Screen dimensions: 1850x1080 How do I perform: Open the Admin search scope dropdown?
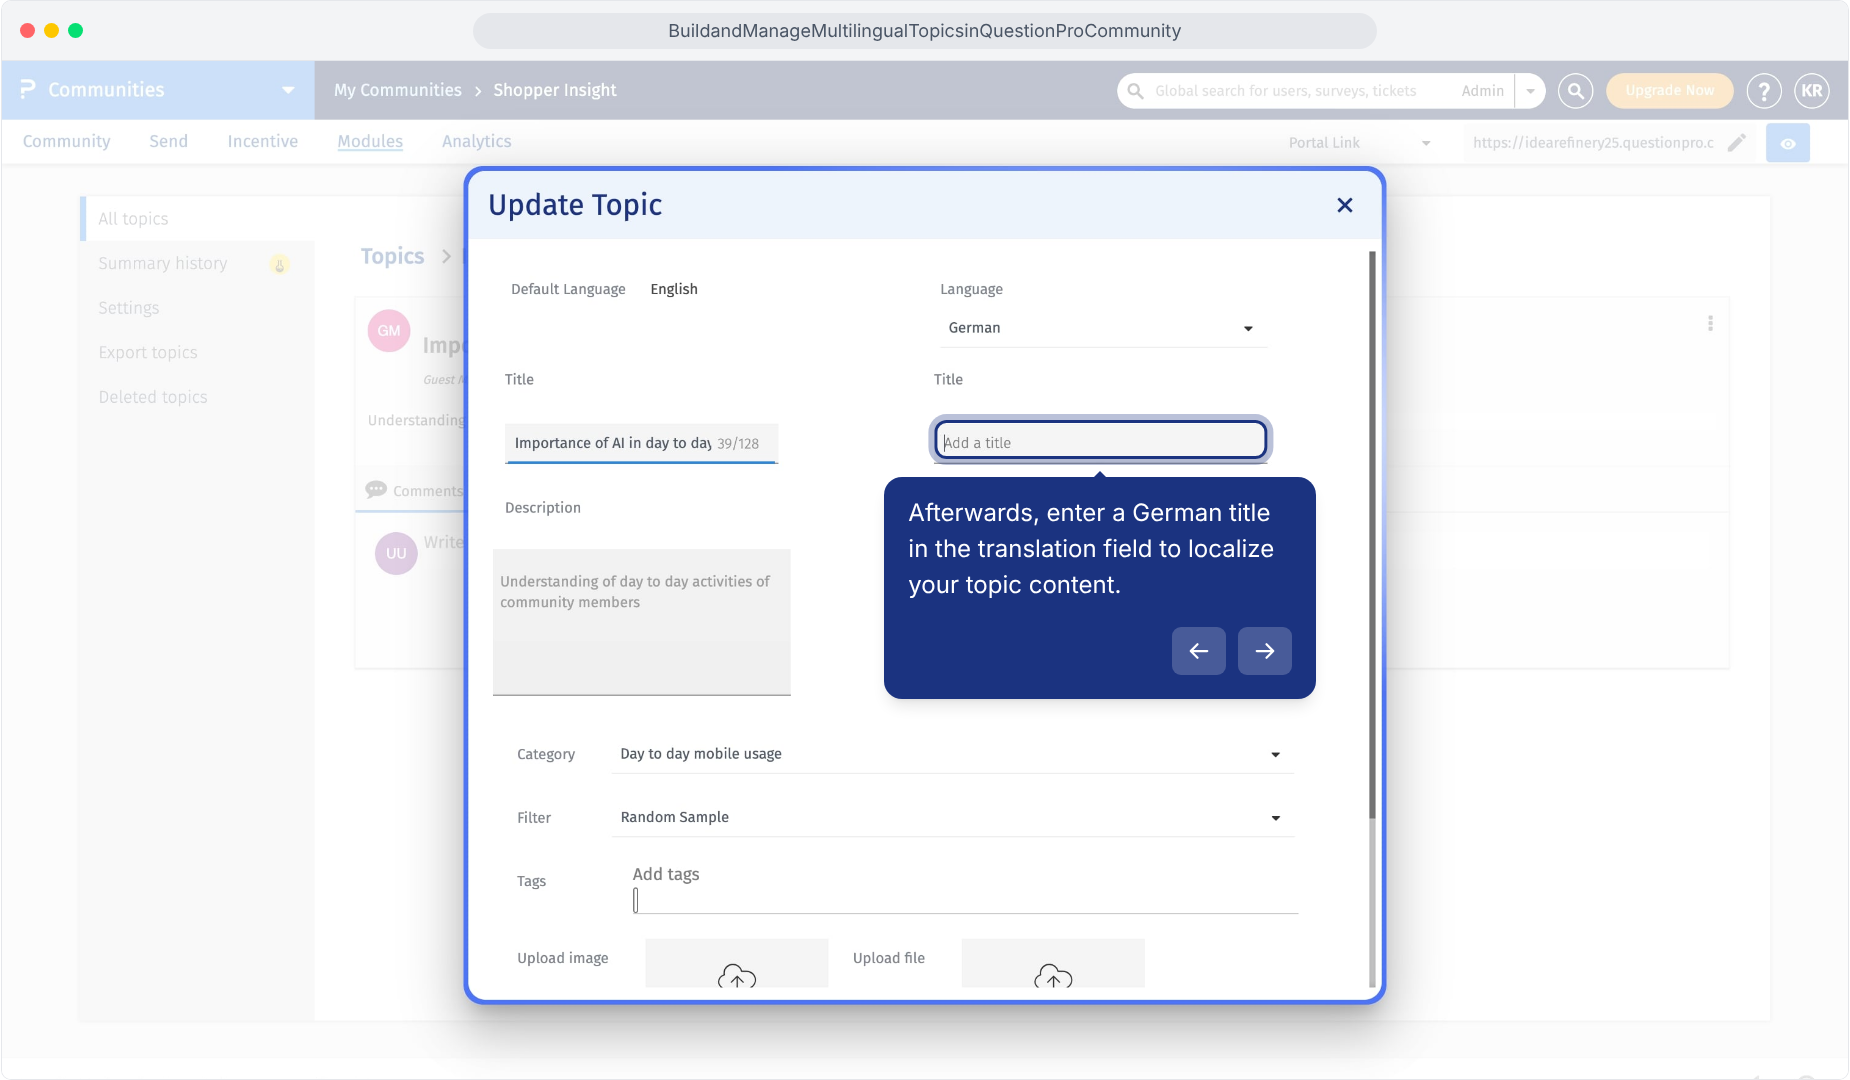pyautogui.click(x=1530, y=91)
